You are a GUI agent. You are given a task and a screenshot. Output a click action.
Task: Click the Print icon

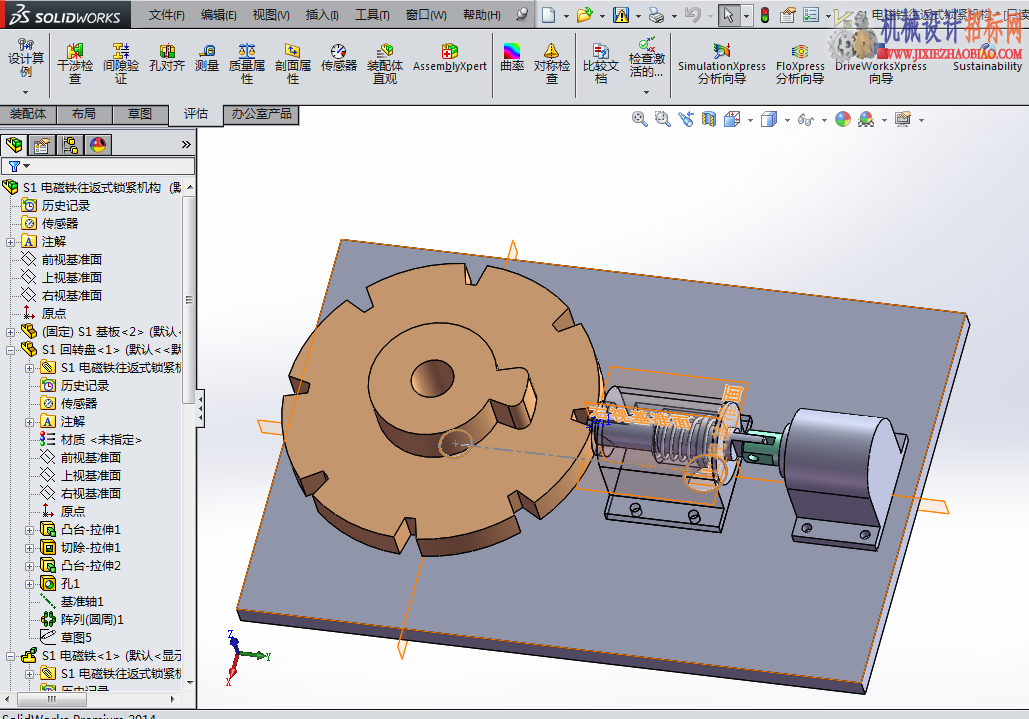click(656, 14)
